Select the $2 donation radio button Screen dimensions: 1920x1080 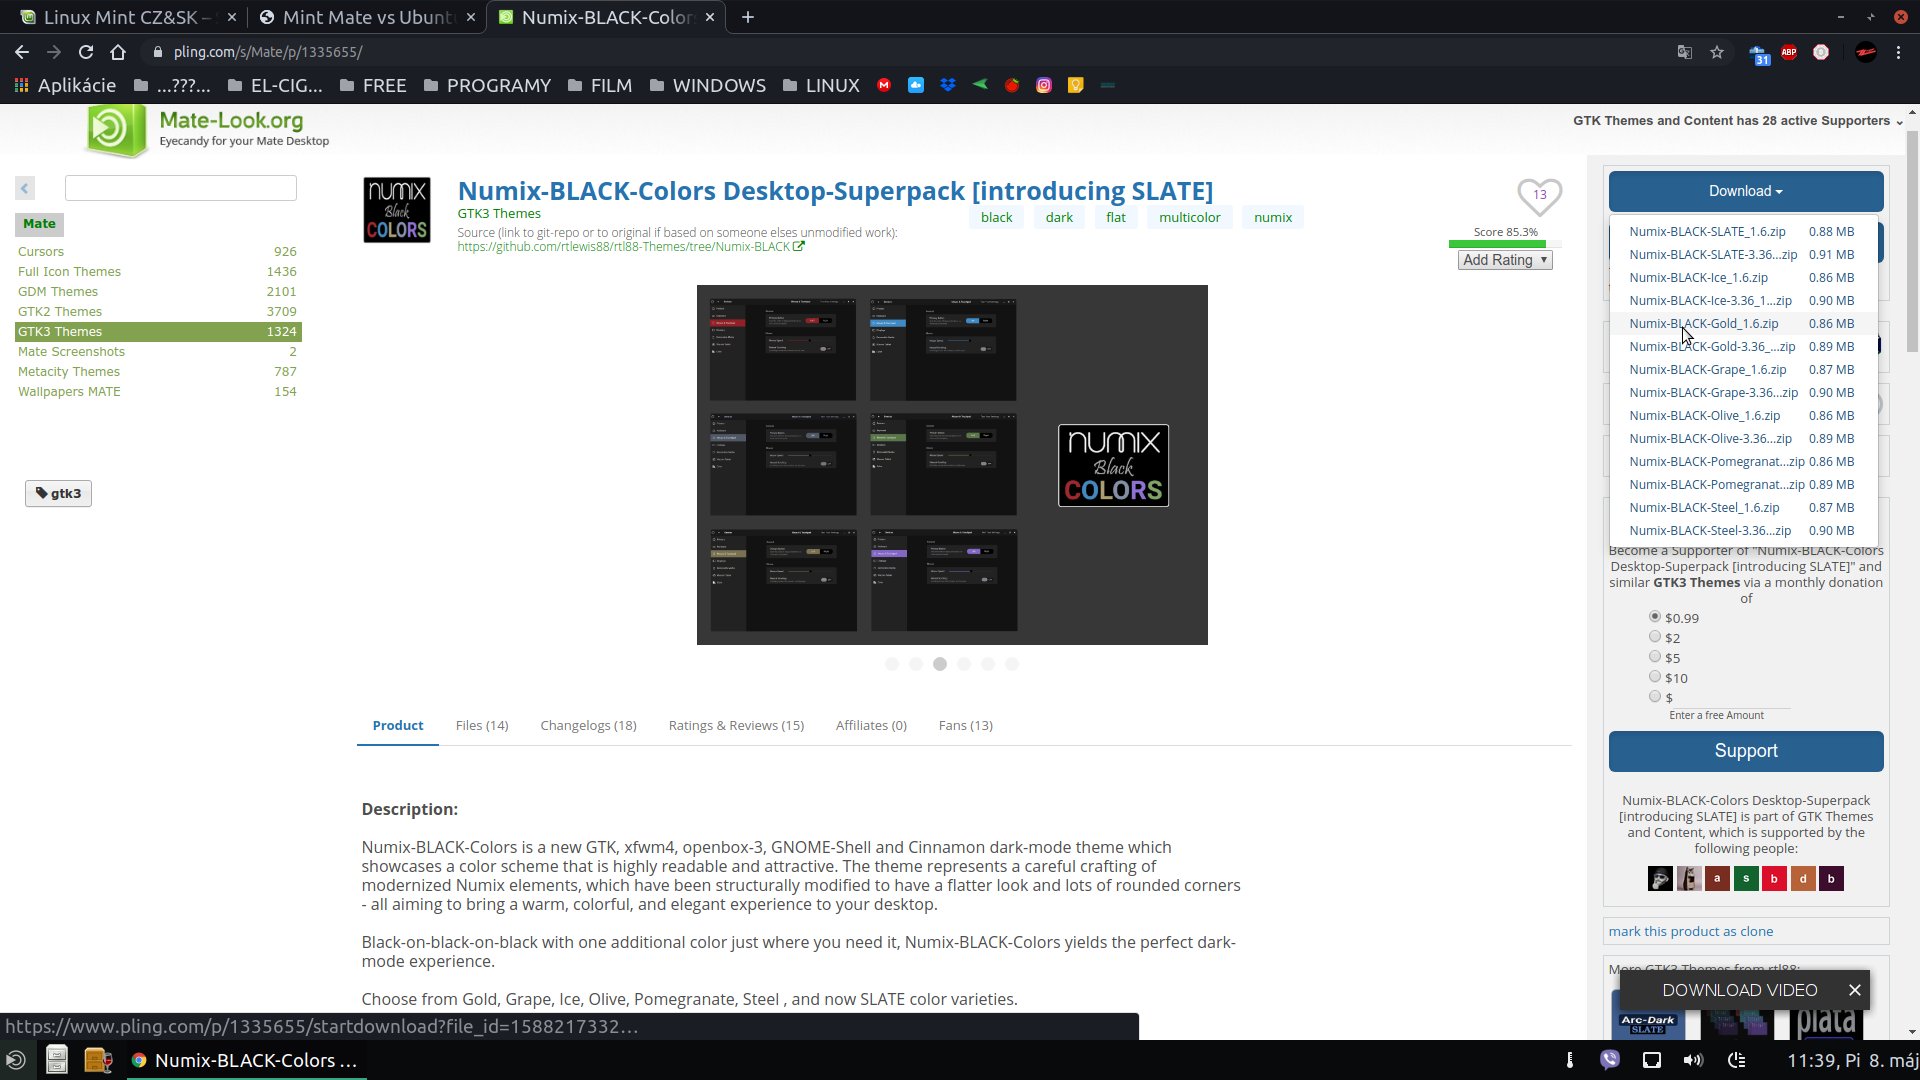pos(1655,637)
